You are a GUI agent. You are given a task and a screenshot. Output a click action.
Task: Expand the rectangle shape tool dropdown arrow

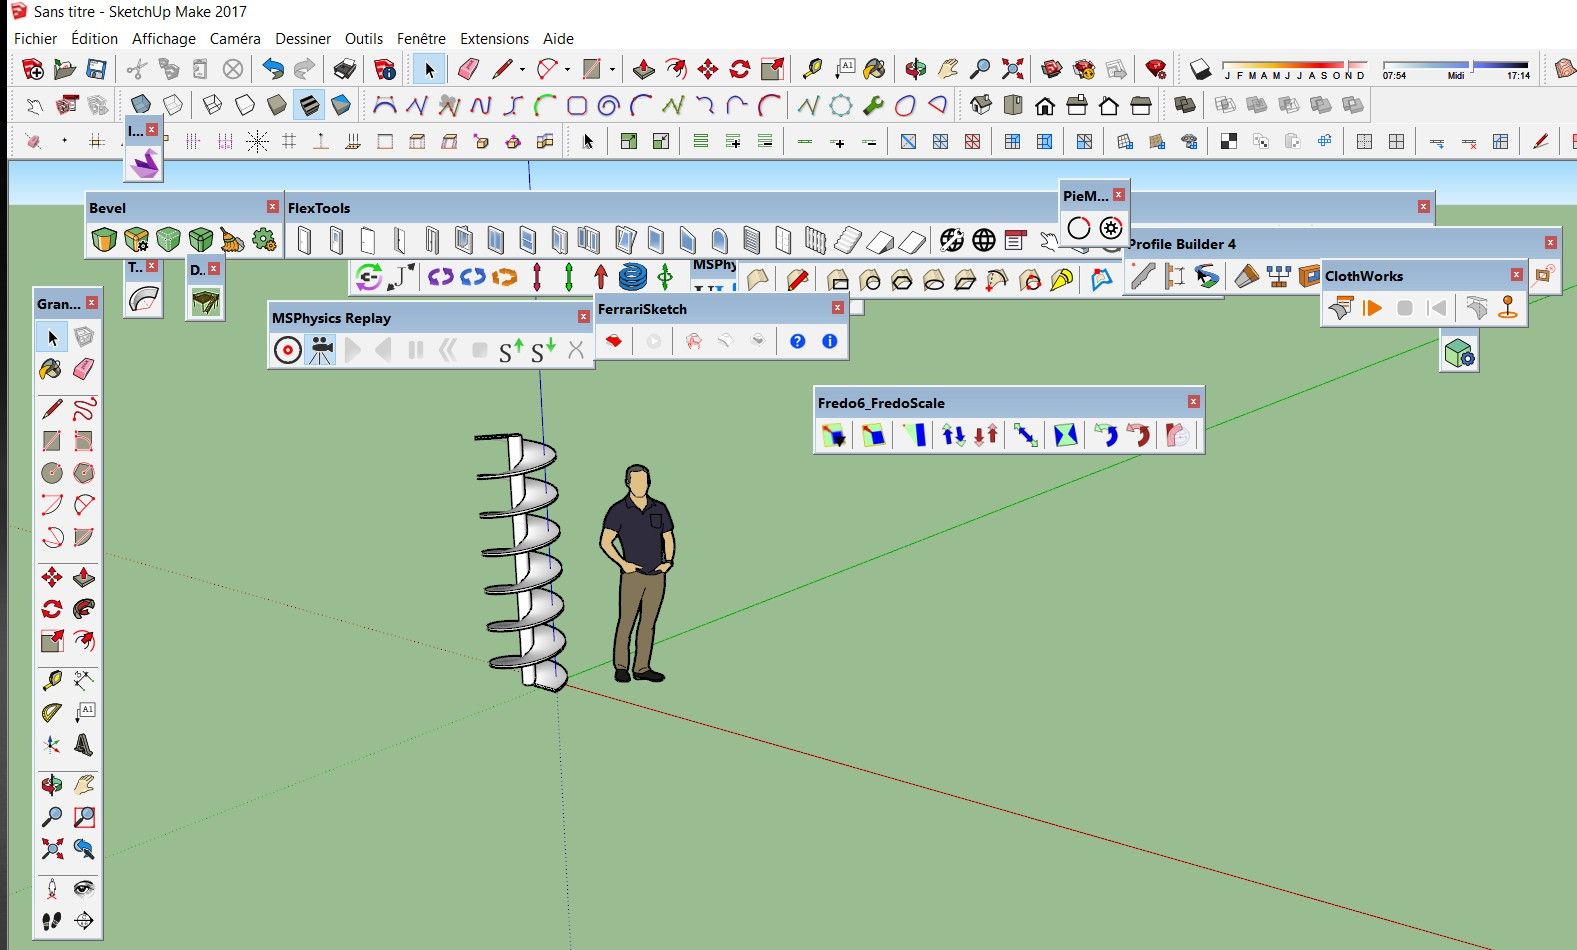click(612, 69)
